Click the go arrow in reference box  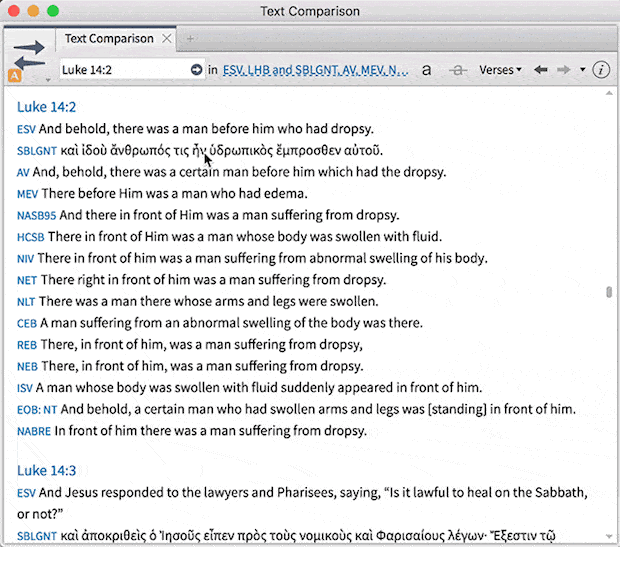pos(196,70)
